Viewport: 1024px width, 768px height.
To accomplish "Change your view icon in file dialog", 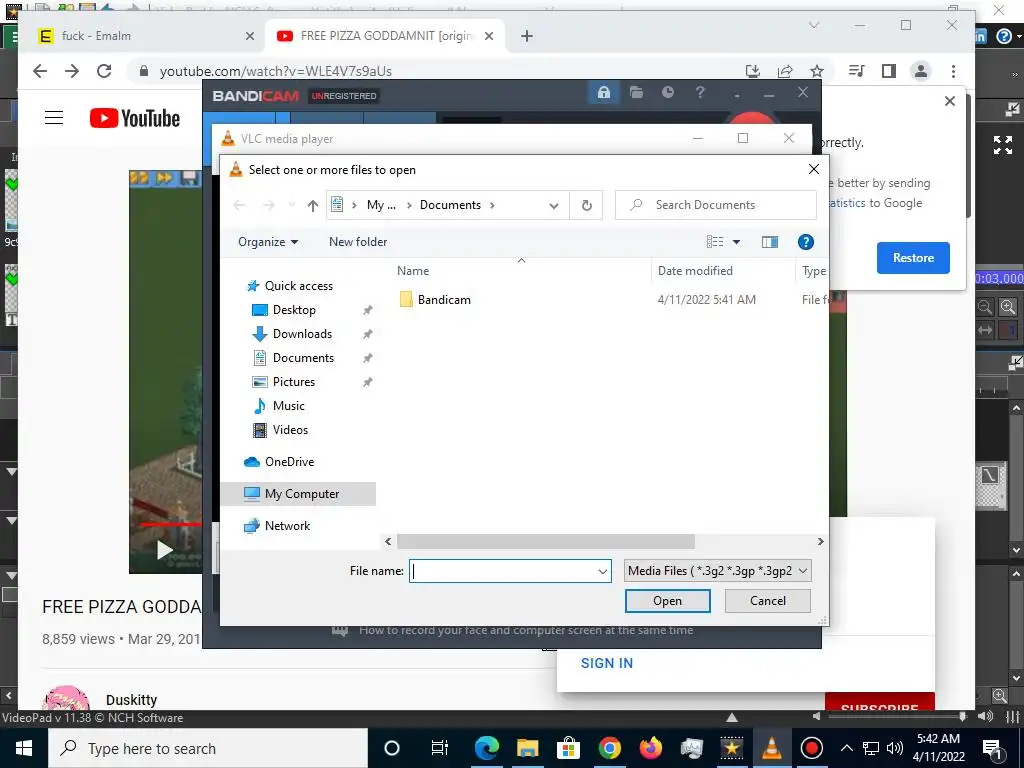I will point(715,242).
